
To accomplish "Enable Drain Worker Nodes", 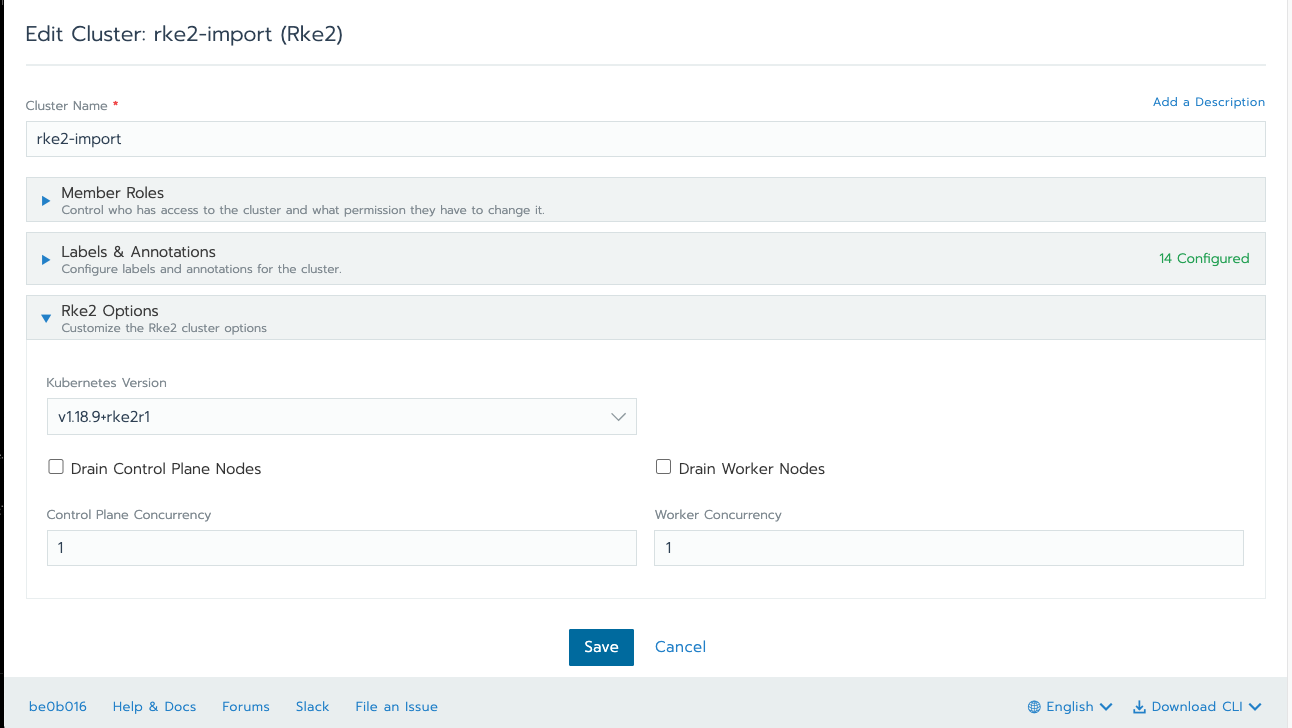I will [x=663, y=466].
